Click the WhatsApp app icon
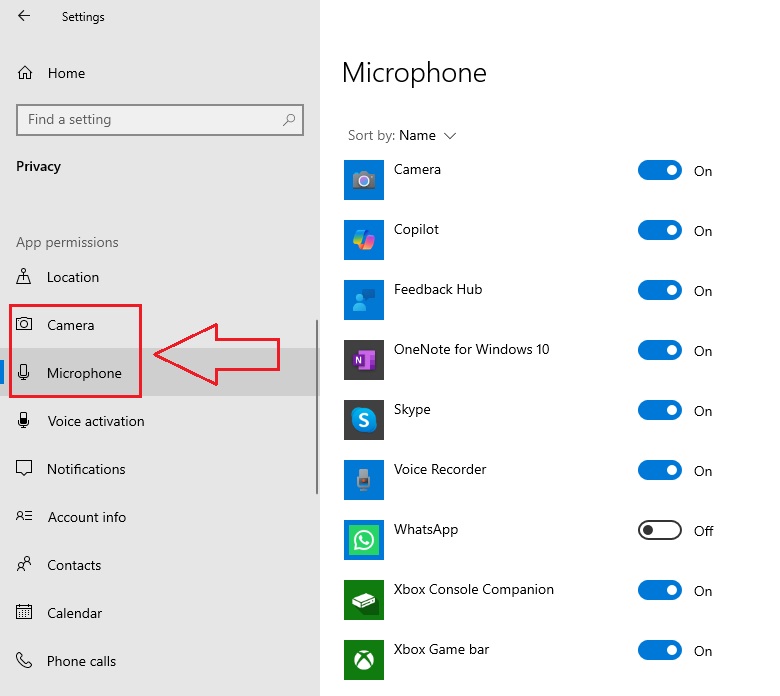 [363, 540]
